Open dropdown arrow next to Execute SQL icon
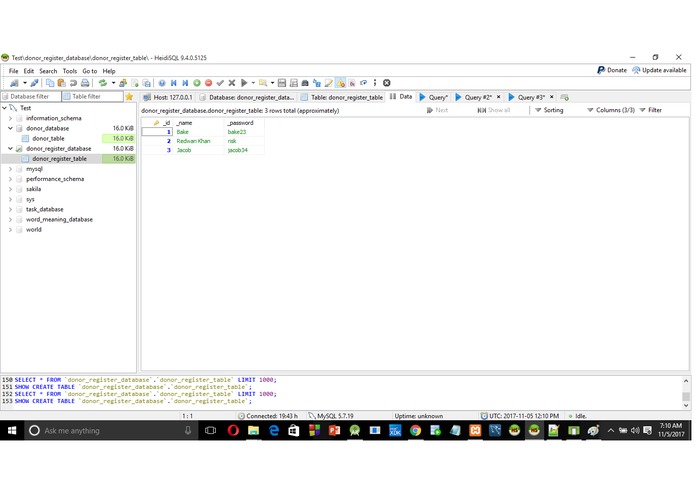Image resolution: width=695 pixels, height=494 pixels. (x=254, y=83)
